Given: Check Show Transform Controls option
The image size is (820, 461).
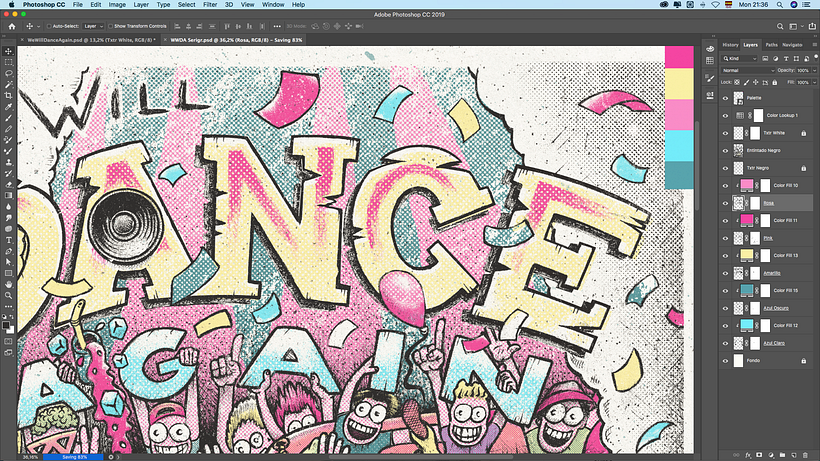Looking at the screenshot, I should pos(110,26).
